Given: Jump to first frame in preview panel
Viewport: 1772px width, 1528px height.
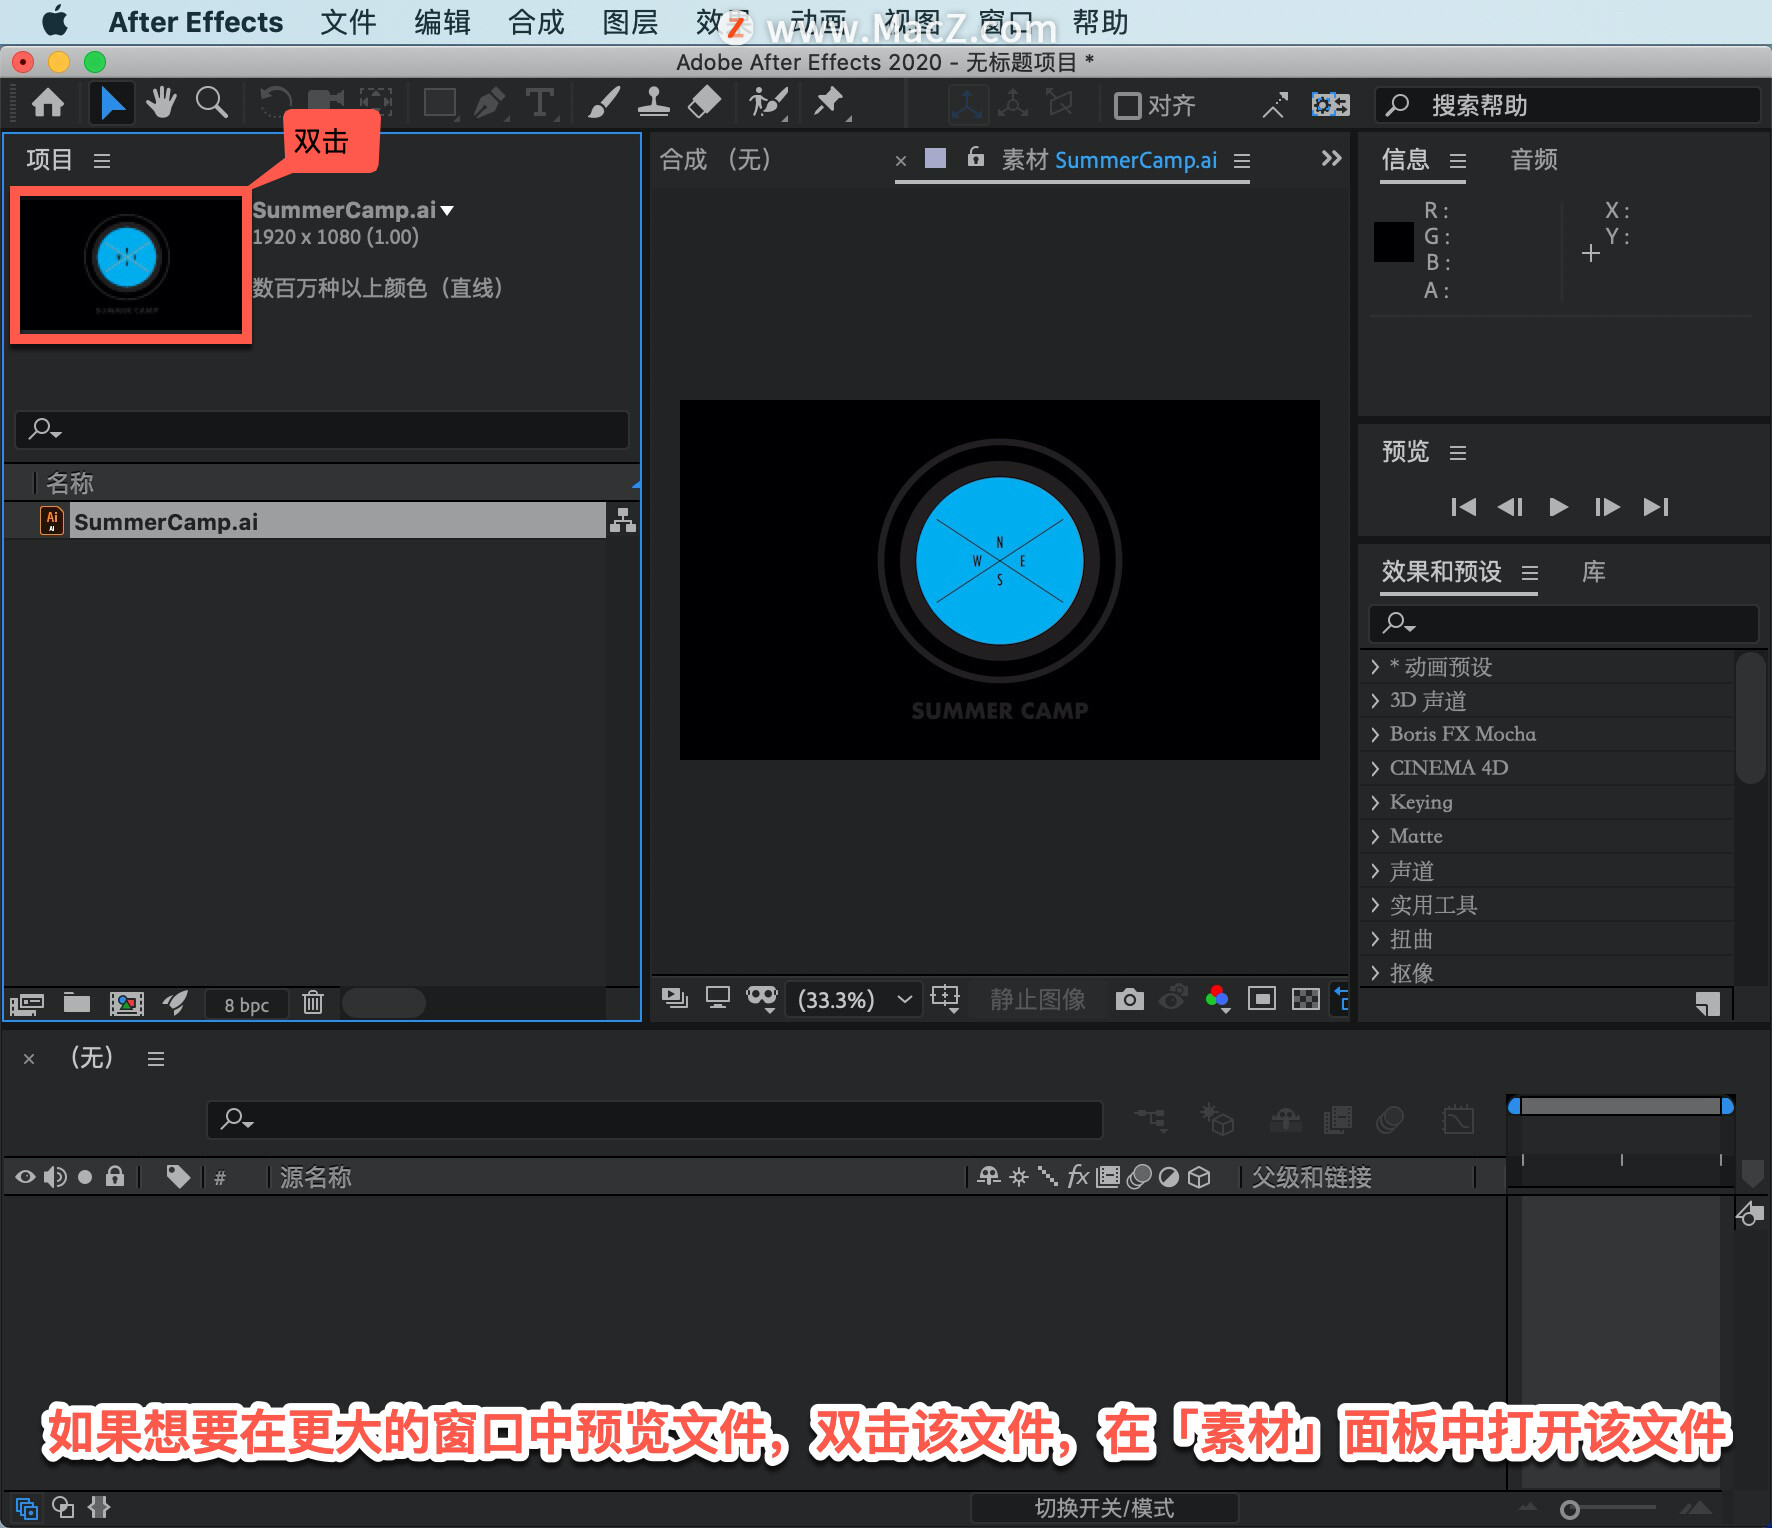Looking at the screenshot, I should (x=1463, y=507).
